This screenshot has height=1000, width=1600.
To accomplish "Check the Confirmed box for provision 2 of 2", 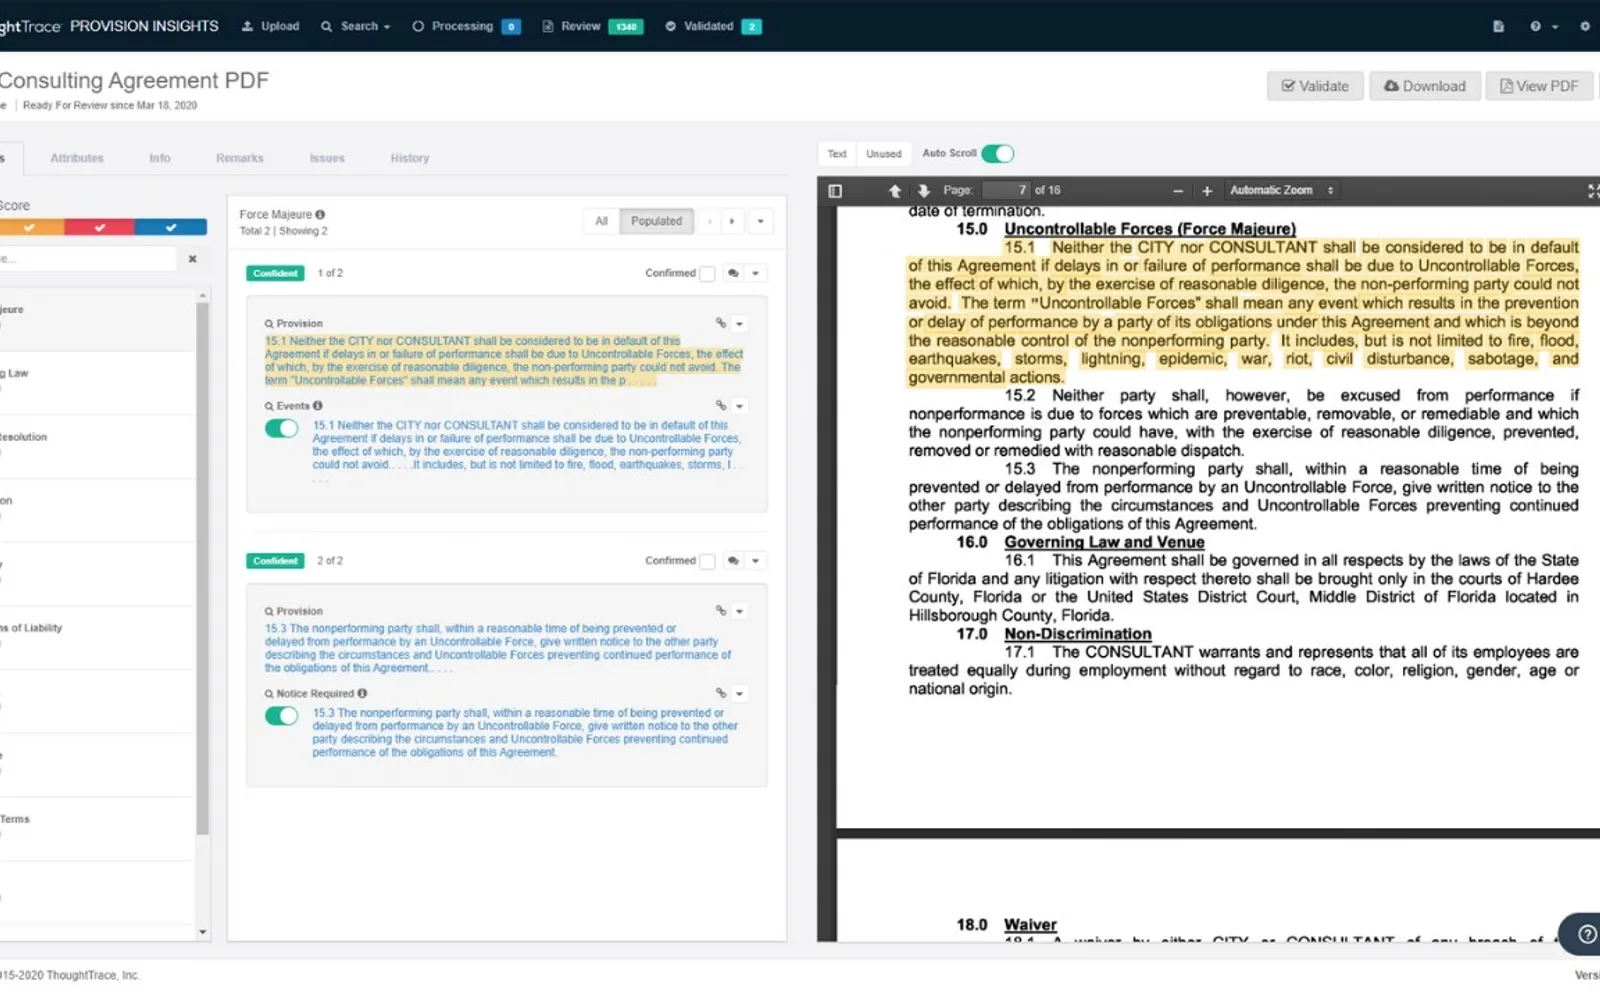I will click(x=707, y=562).
